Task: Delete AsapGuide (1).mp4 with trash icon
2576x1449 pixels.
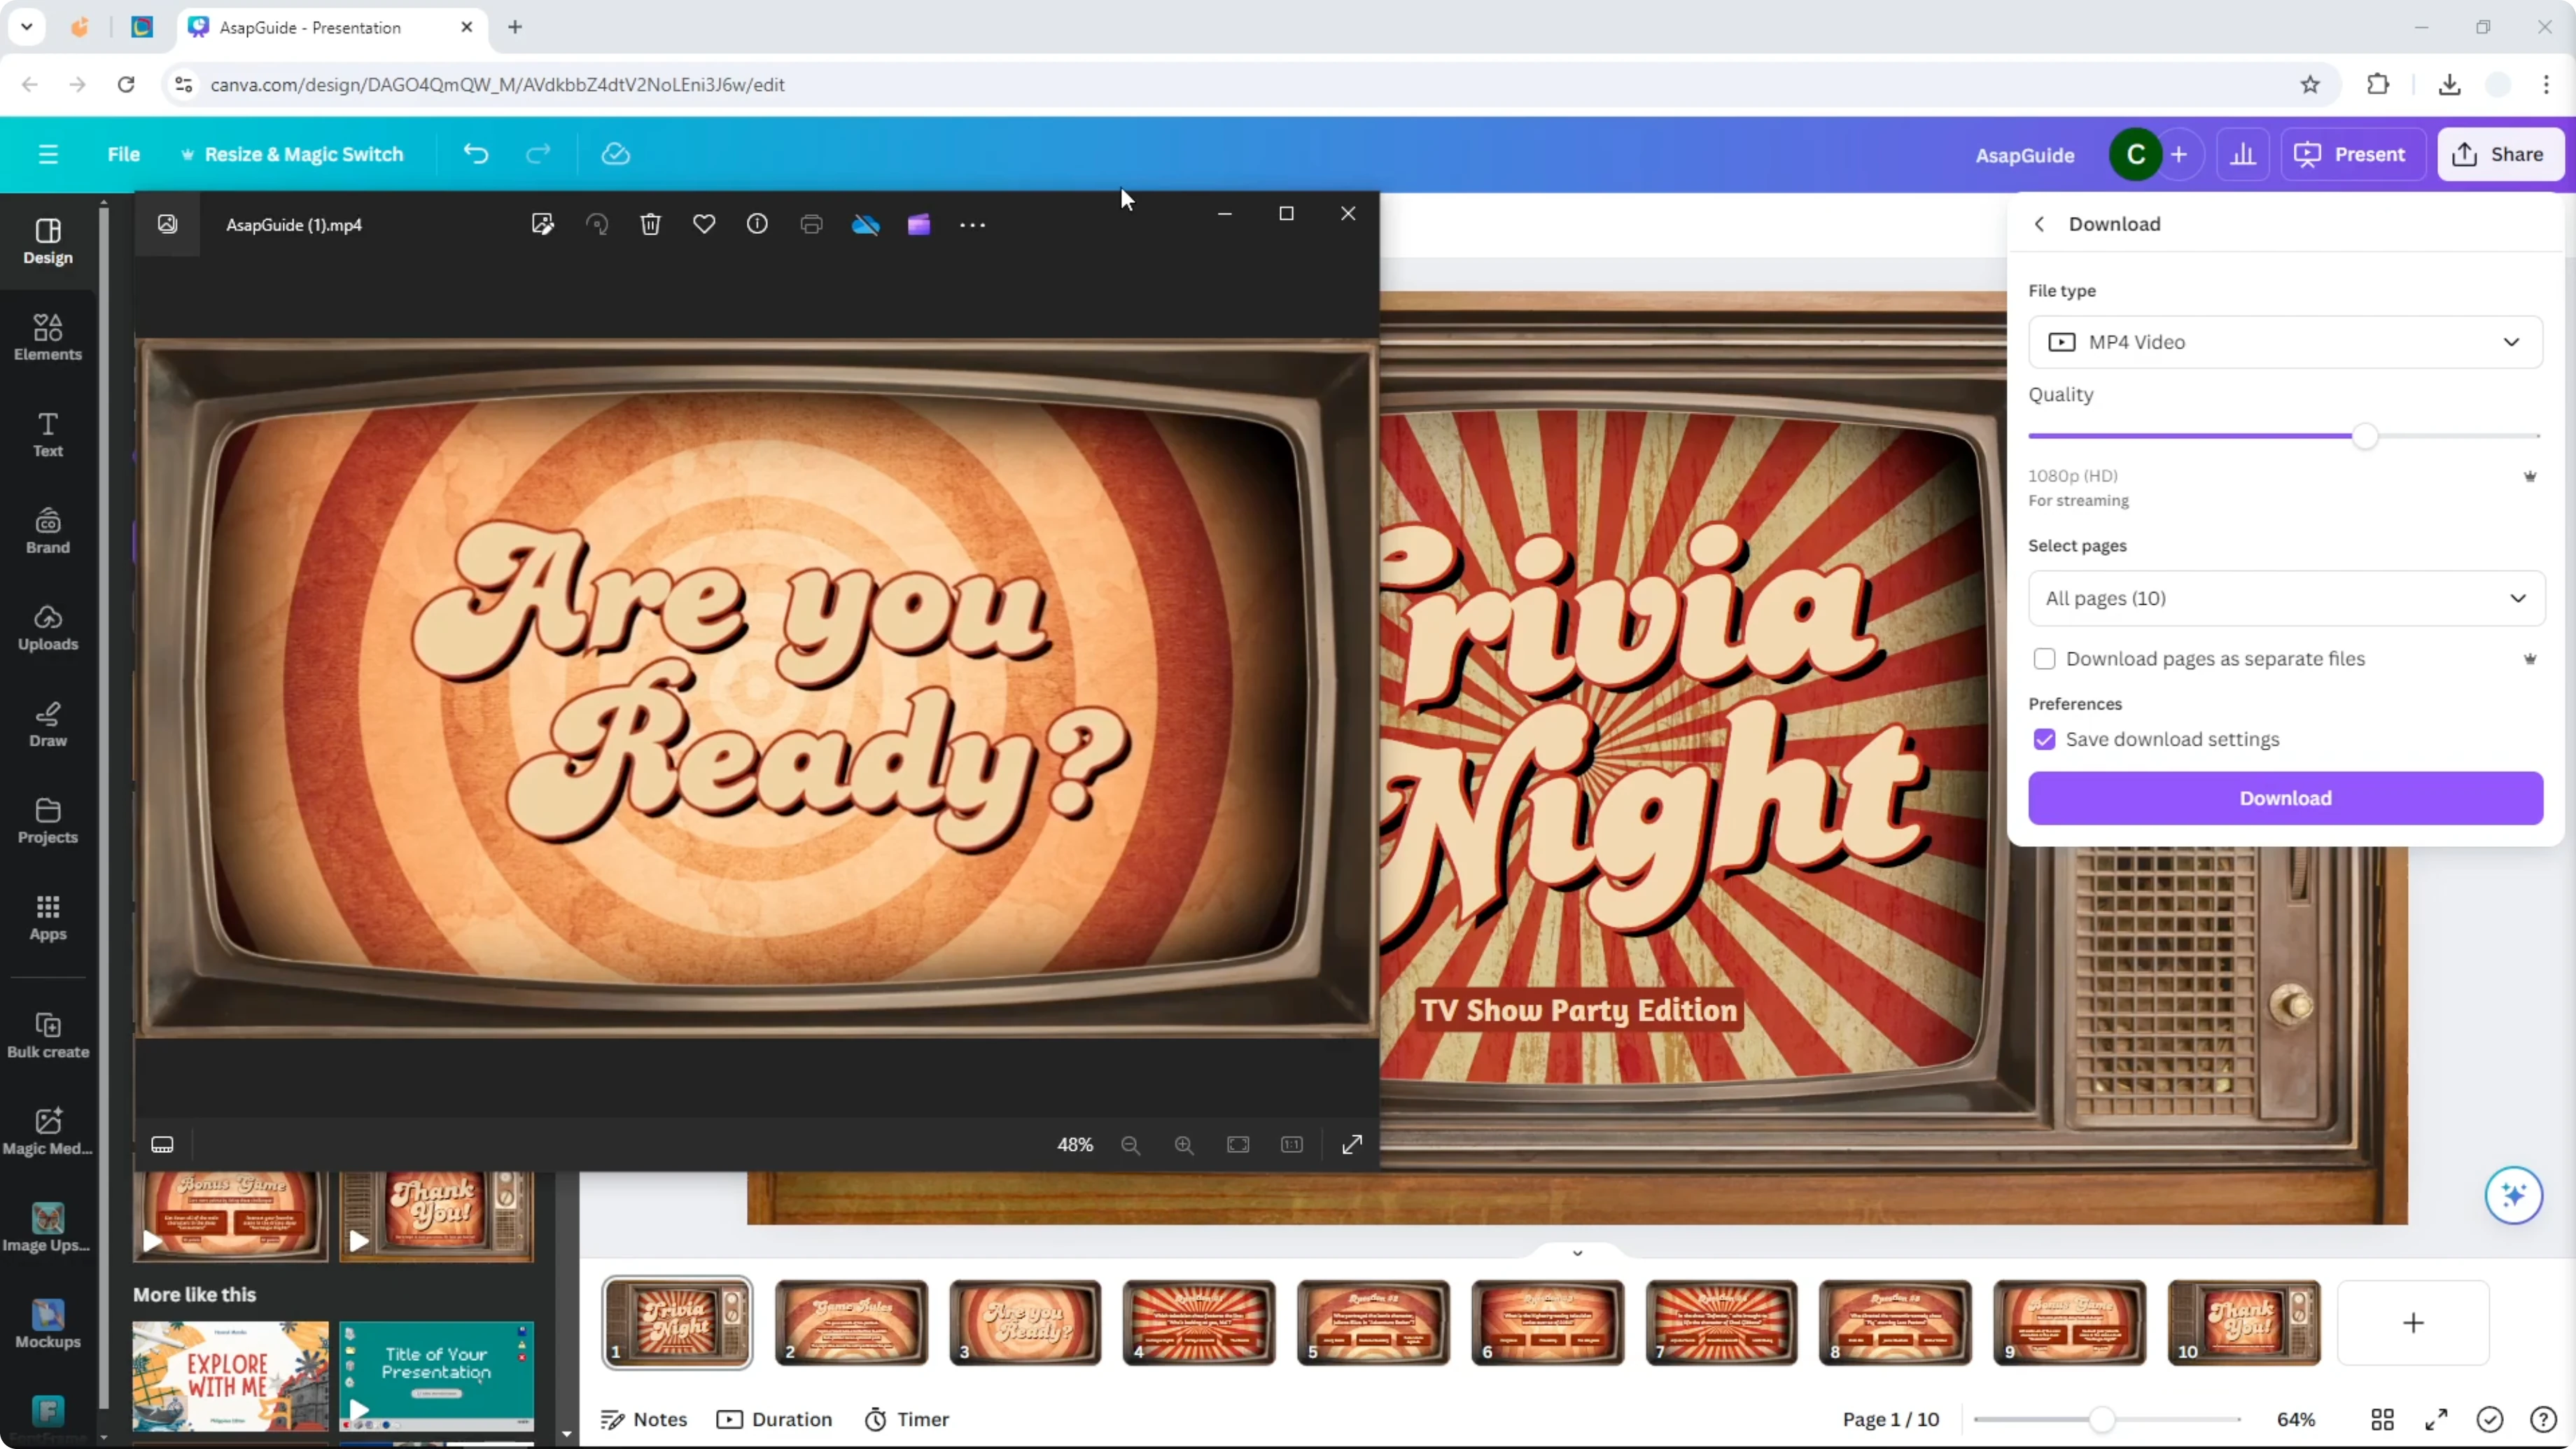Action: [x=650, y=224]
